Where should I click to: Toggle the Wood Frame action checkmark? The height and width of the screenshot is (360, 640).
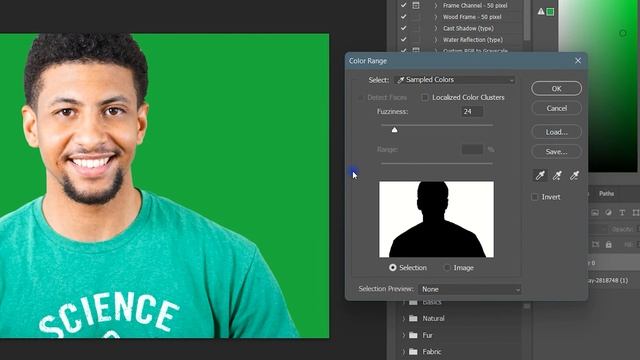pyautogui.click(x=403, y=17)
